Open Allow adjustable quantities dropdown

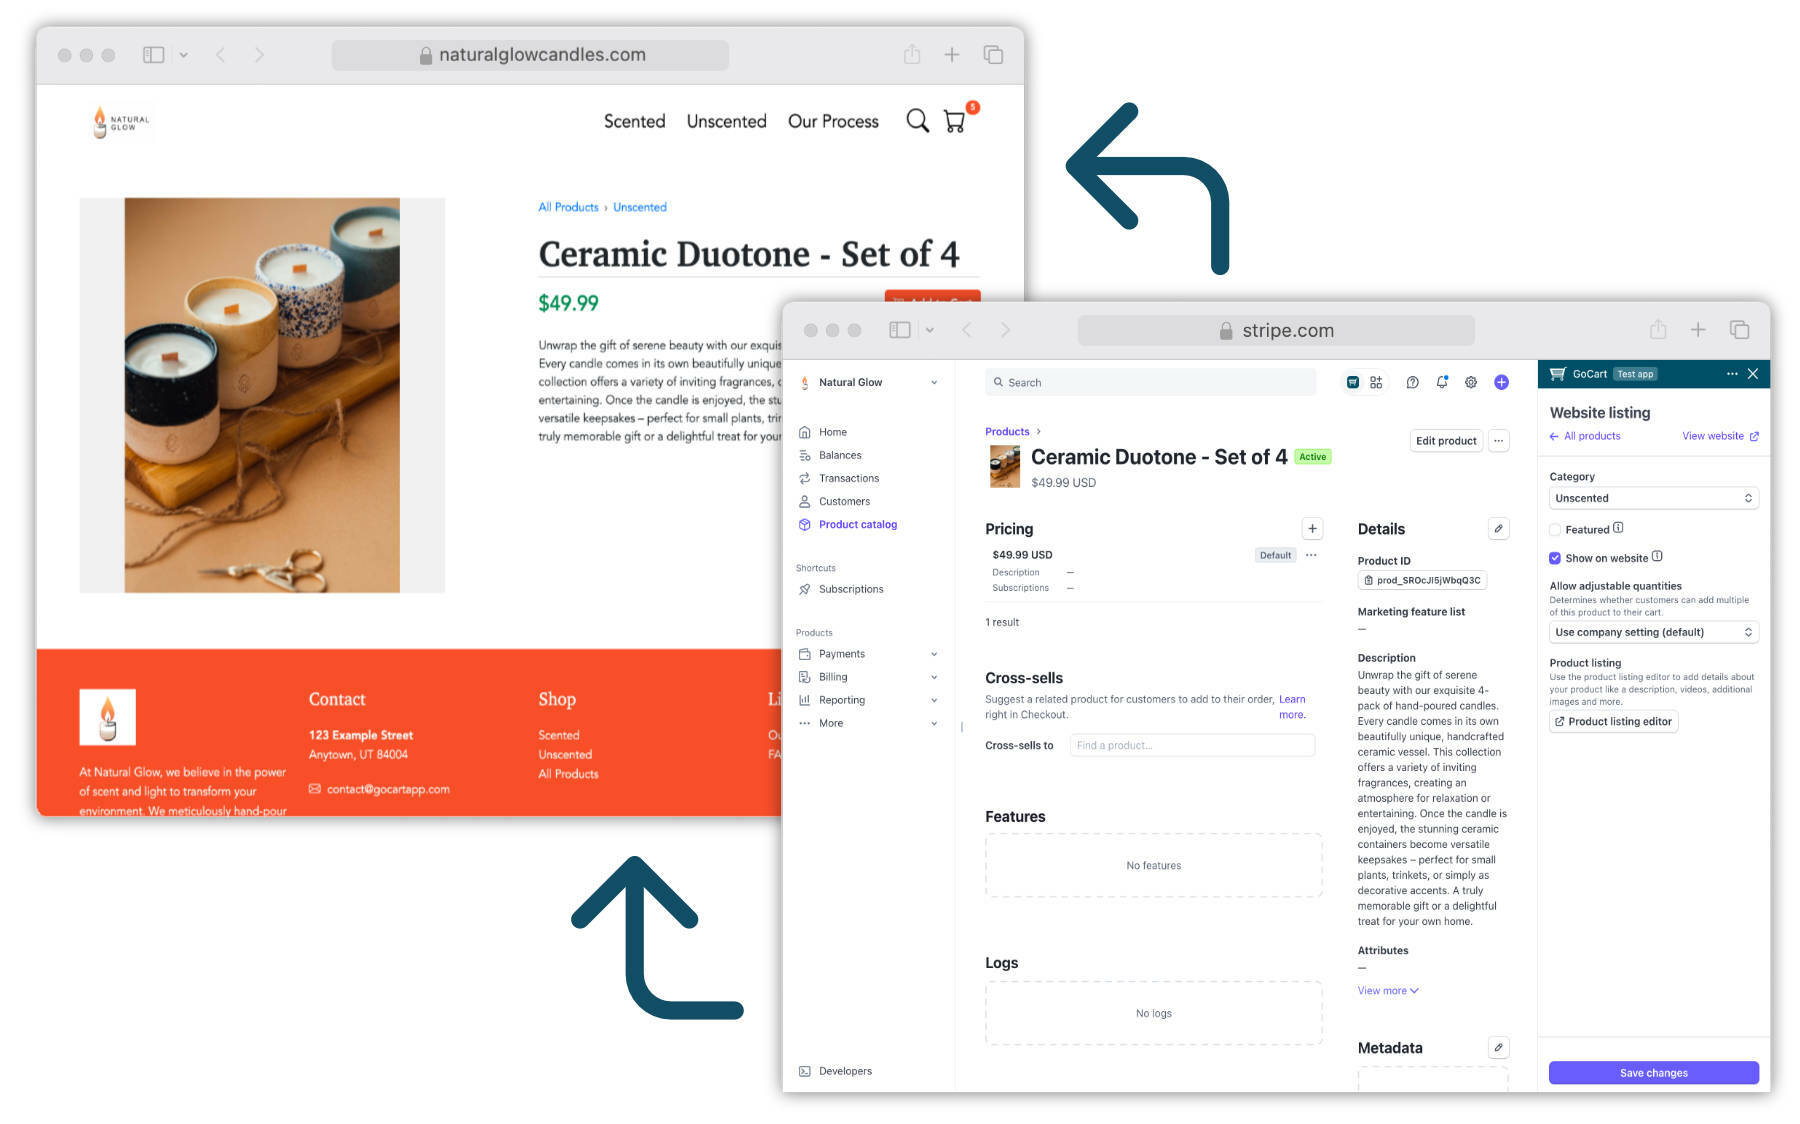[1653, 631]
